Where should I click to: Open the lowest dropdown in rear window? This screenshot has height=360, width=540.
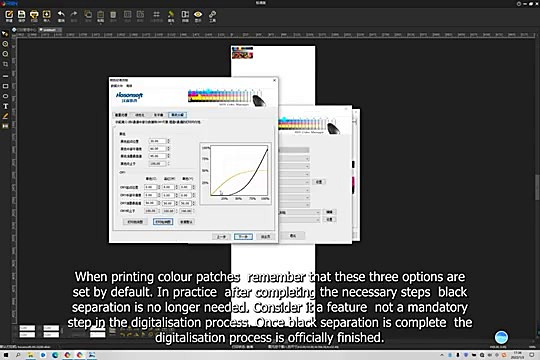tap(300, 219)
